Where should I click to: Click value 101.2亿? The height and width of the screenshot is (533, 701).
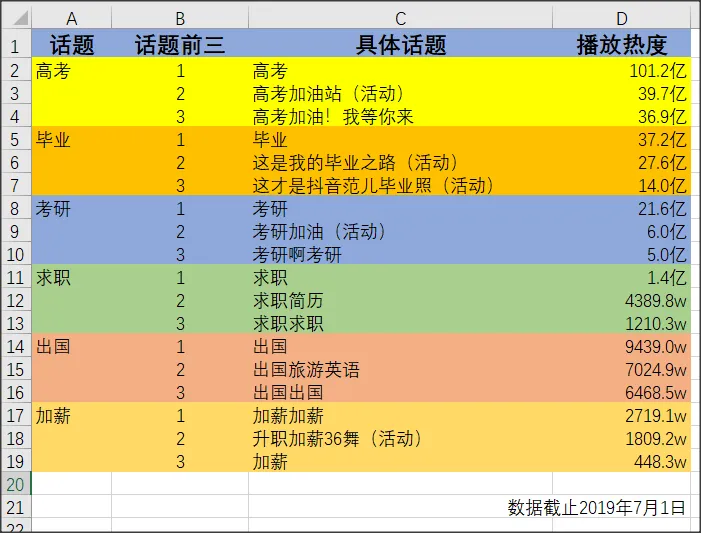pos(657,71)
